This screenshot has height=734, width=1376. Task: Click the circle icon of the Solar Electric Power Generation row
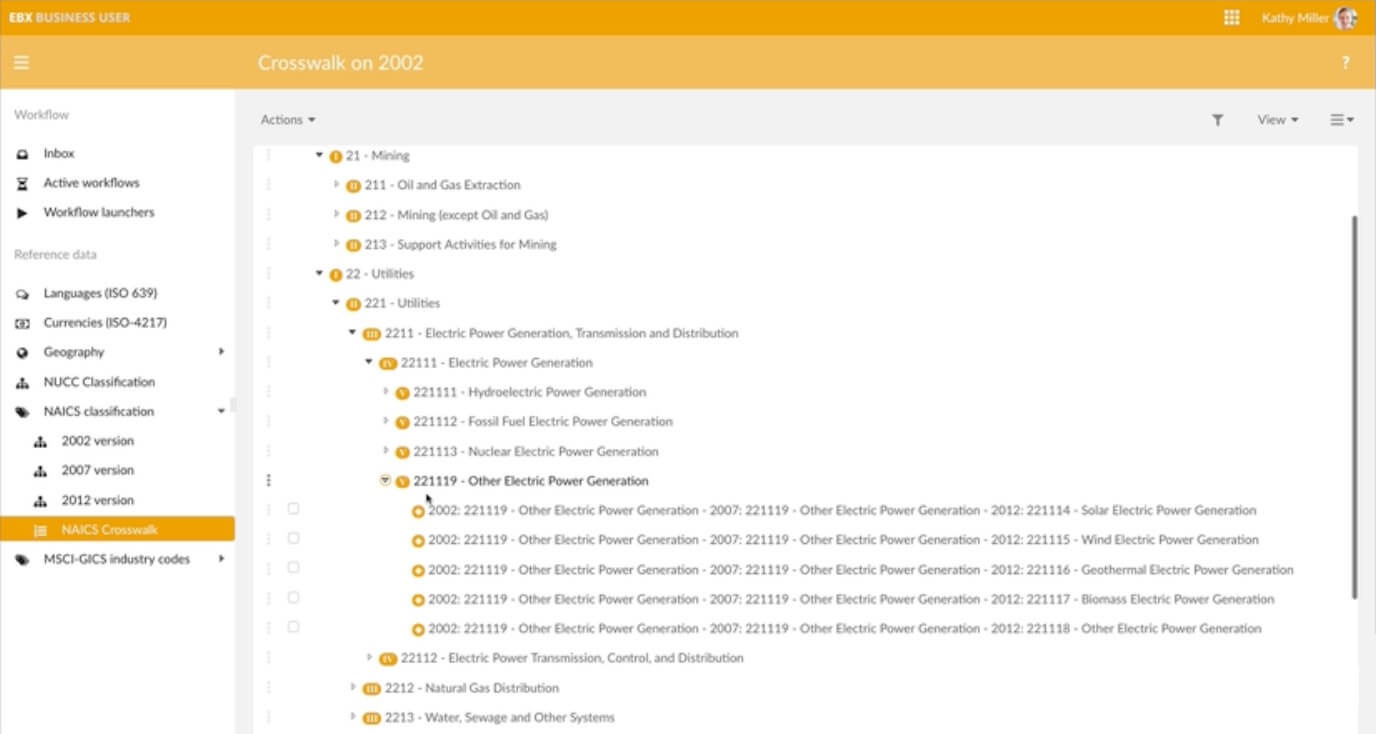pyautogui.click(x=418, y=512)
